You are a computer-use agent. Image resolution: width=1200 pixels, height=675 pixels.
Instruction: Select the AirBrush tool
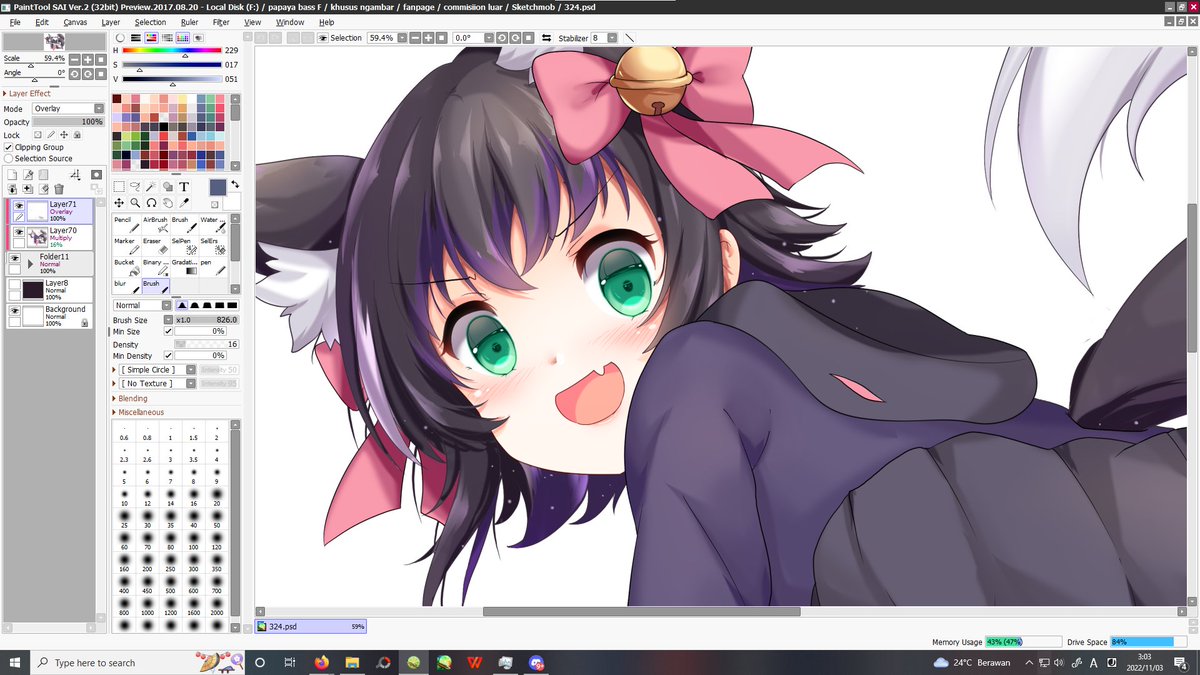point(155,225)
